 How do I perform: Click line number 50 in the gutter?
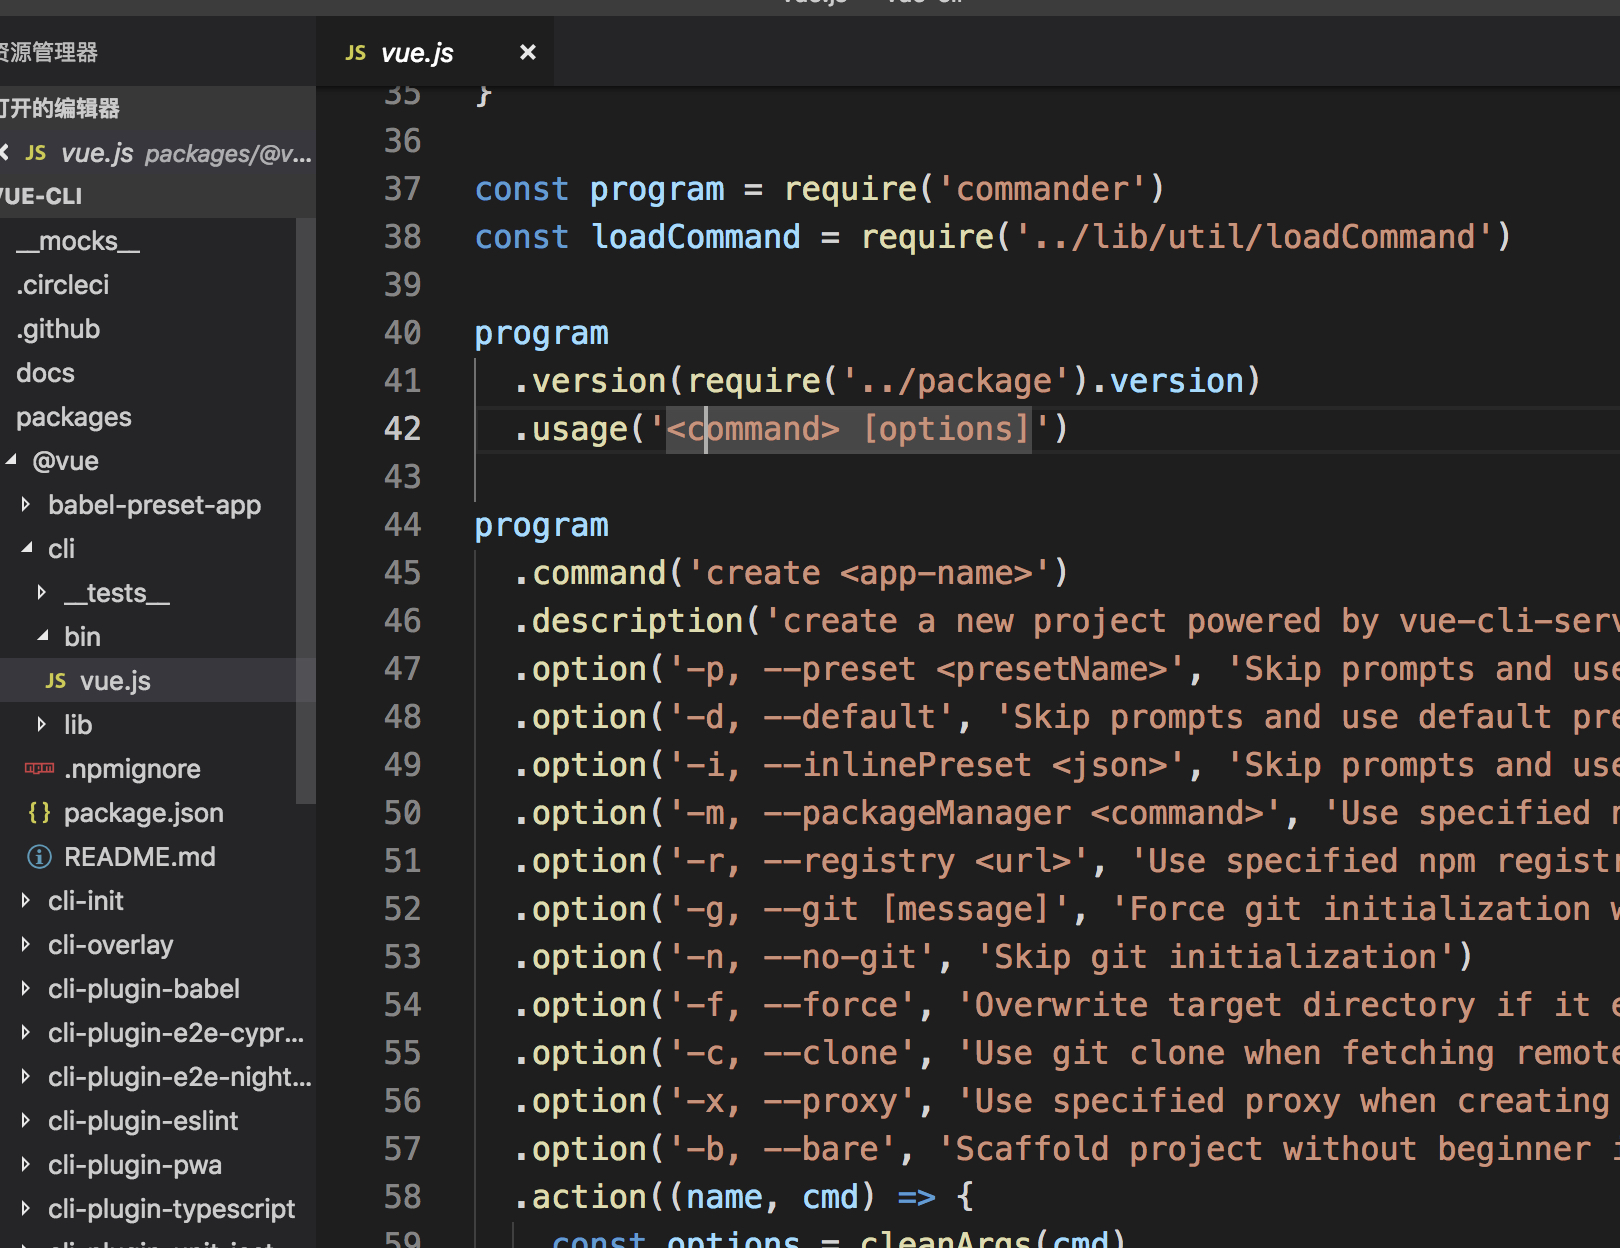pos(402,813)
